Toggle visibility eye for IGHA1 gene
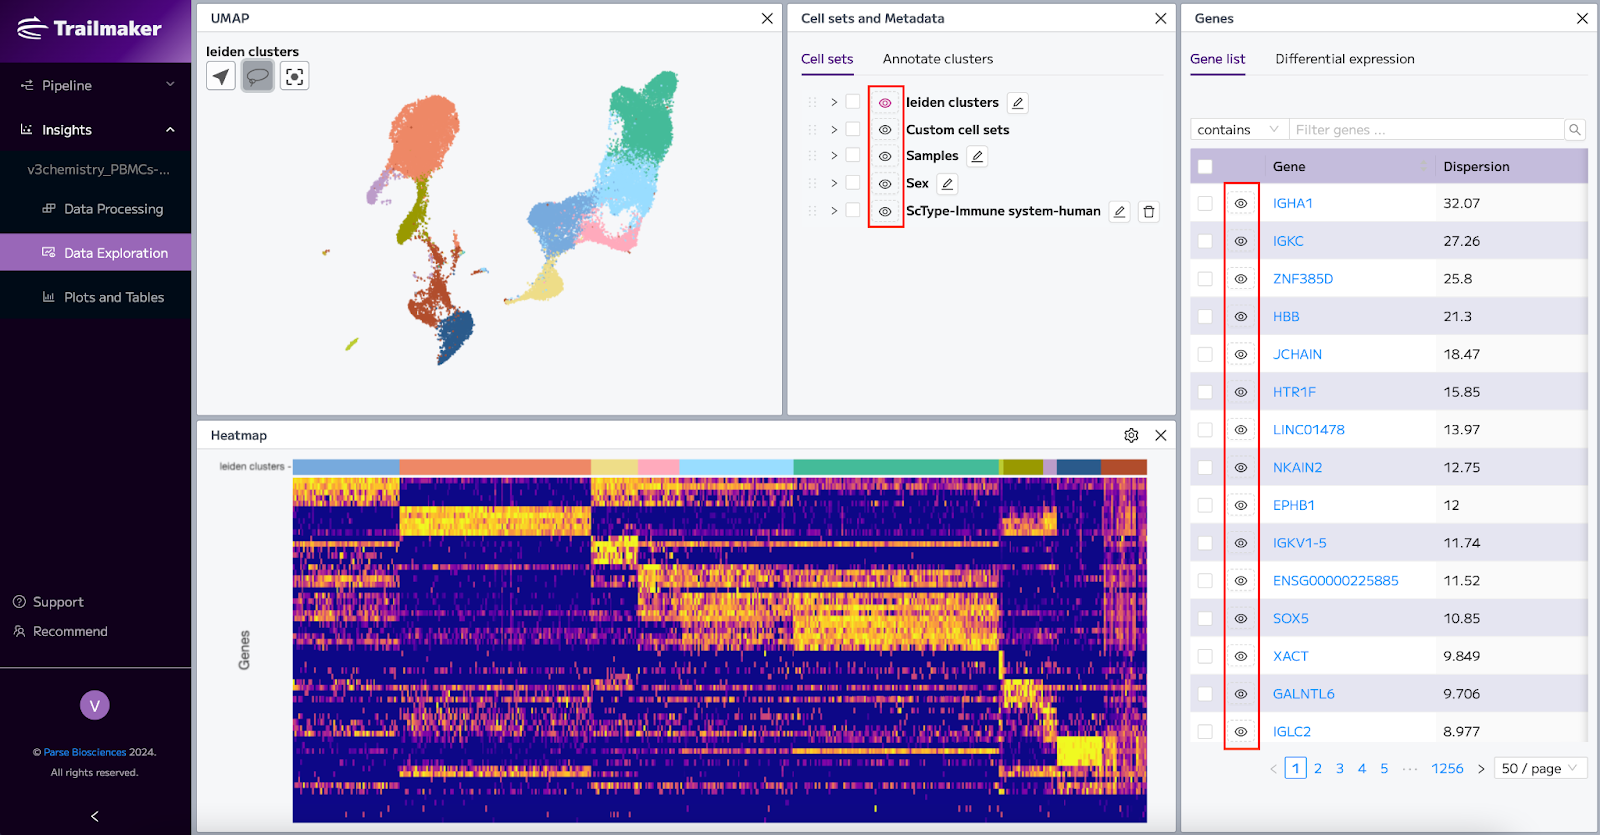The width and height of the screenshot is (1600, 835). point(1241,203)
